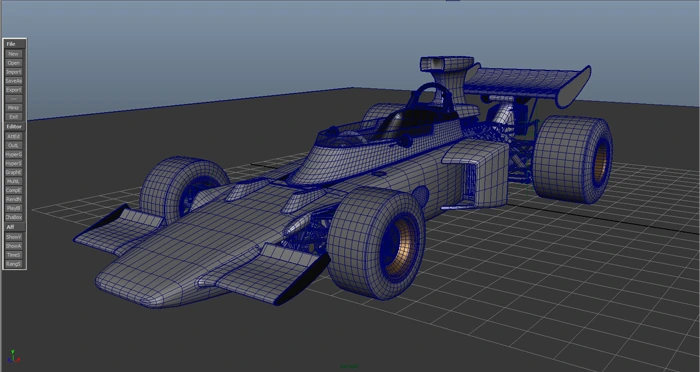Open the GraphE graph editor
Viewport: 700px width, 372px height.
(x=13, y=172)
